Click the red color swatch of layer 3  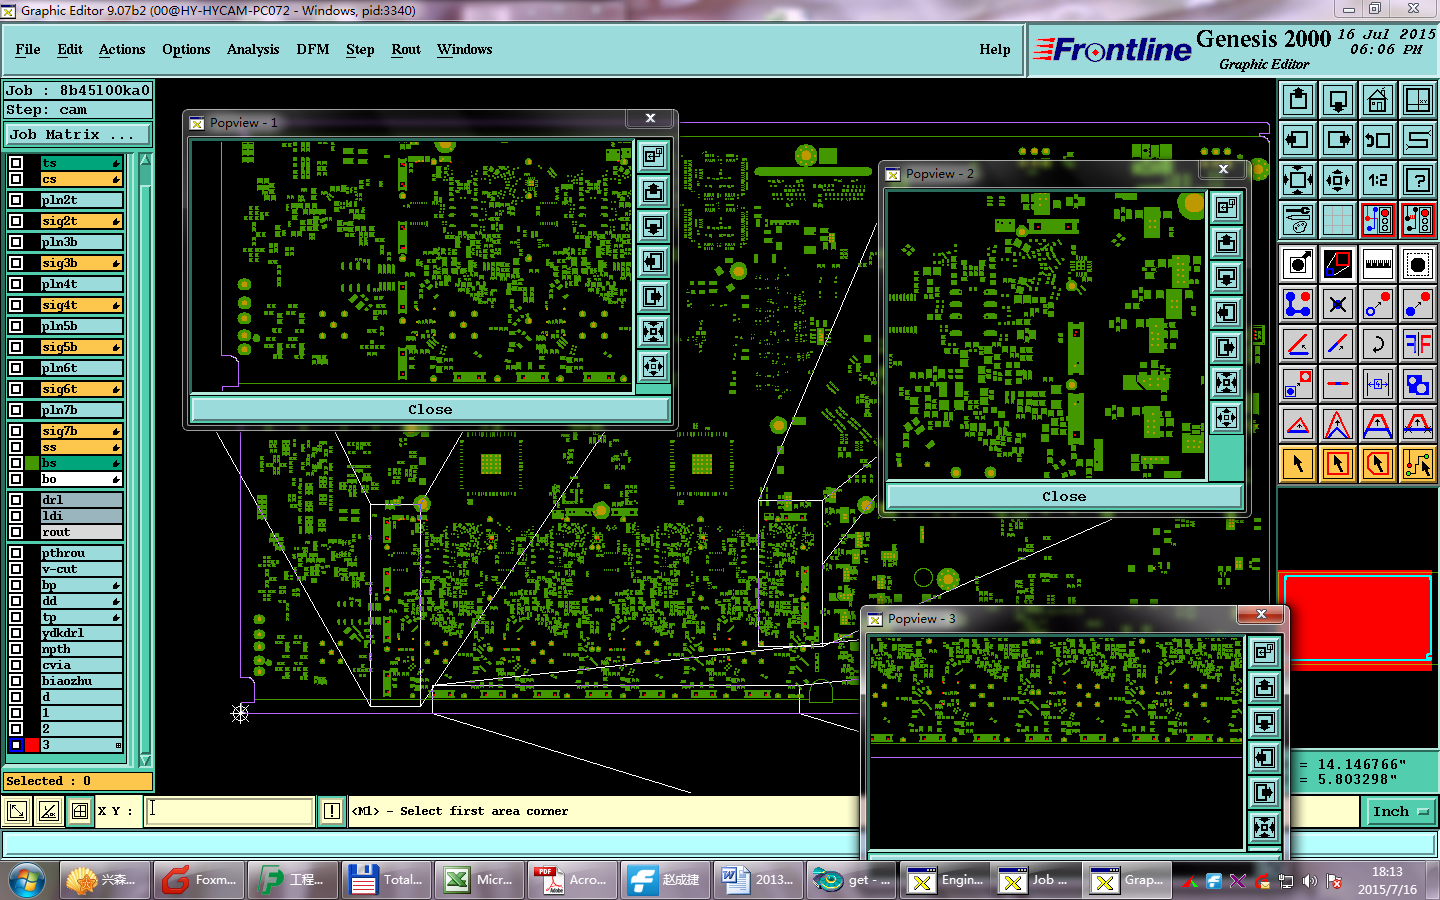point(32,745)
